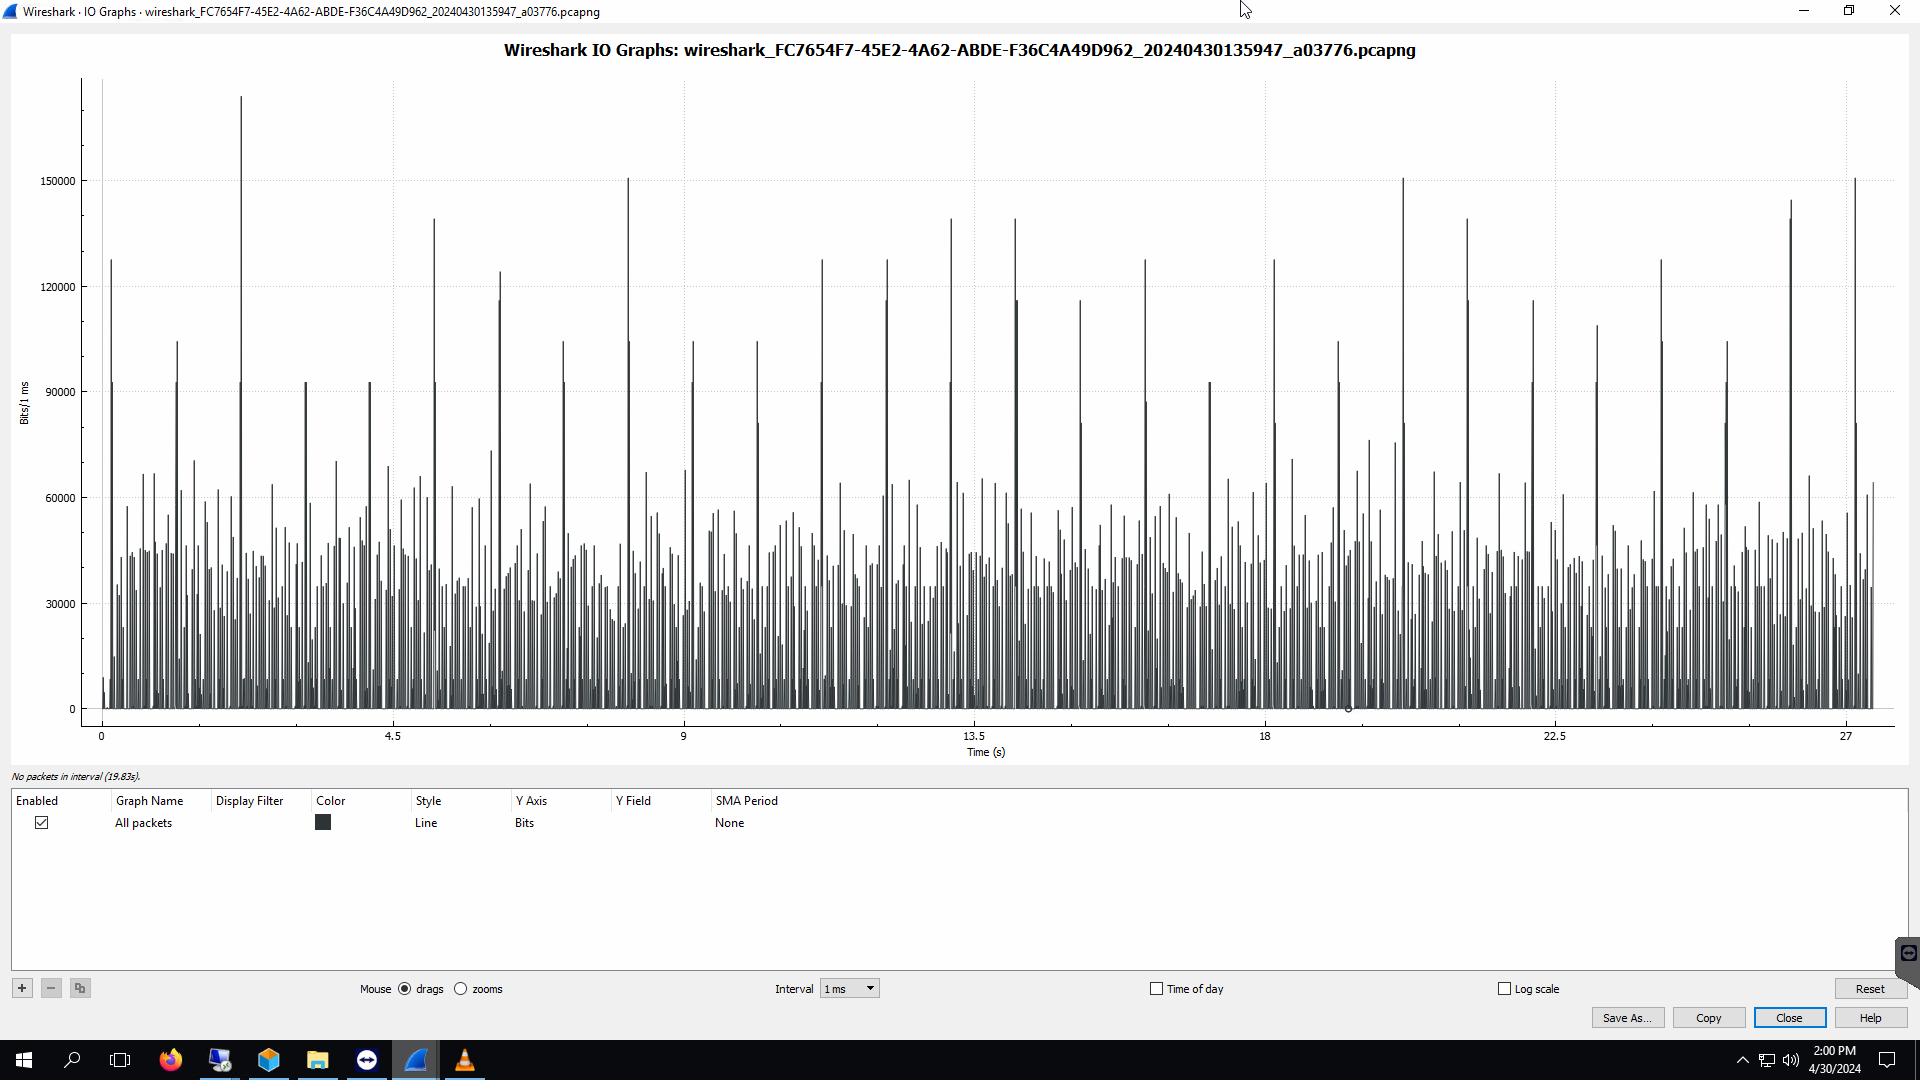The height and width of the screenshot is (1080, 1920).
Task: Select mouse zooms radio button
Action: (460, 989)
